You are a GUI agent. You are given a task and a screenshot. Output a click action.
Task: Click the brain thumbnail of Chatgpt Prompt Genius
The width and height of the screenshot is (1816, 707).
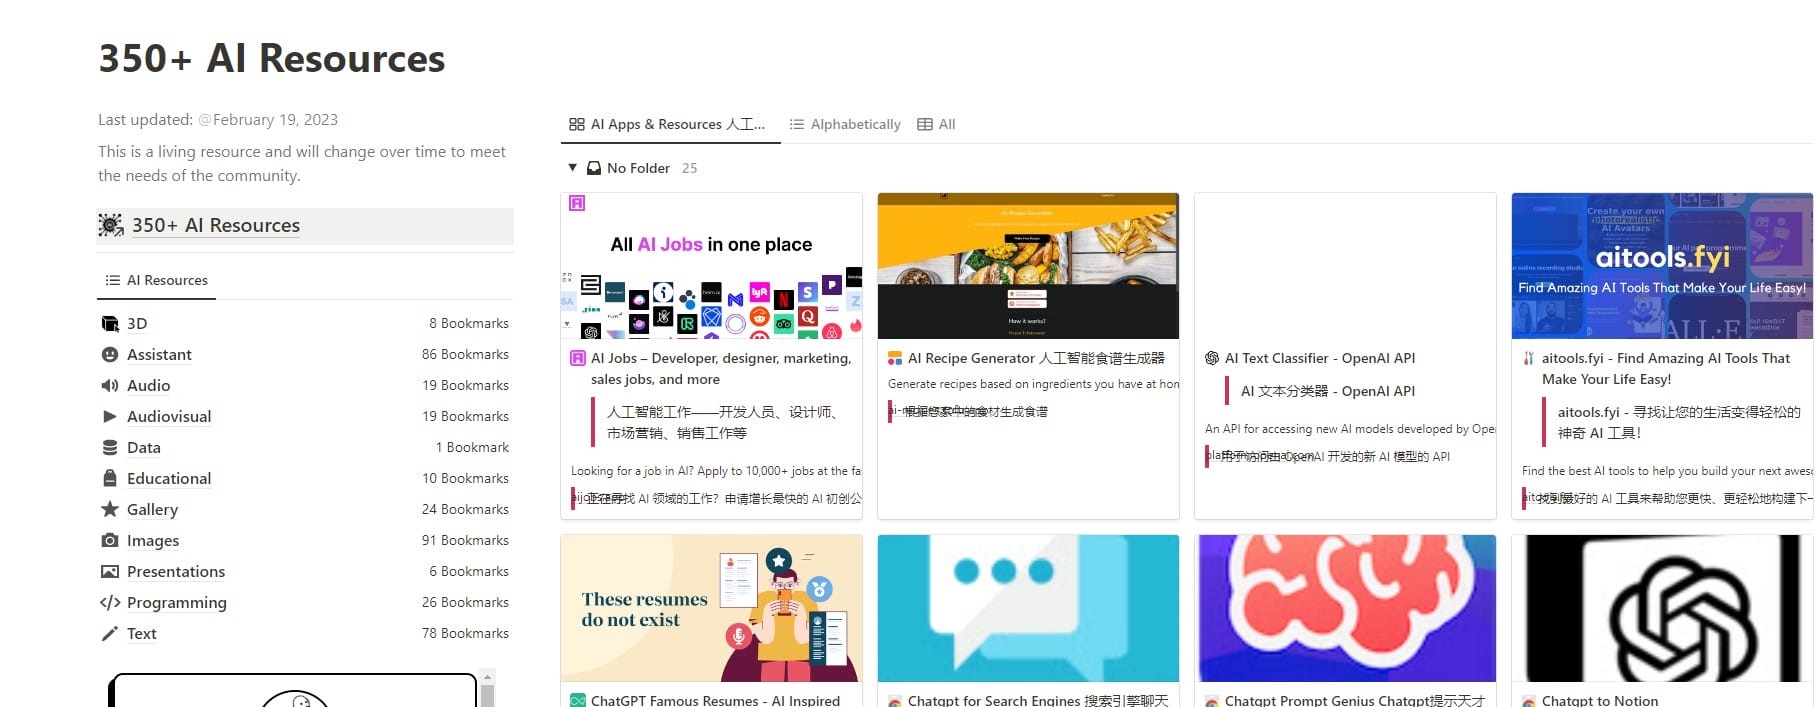click(1345, 608)
